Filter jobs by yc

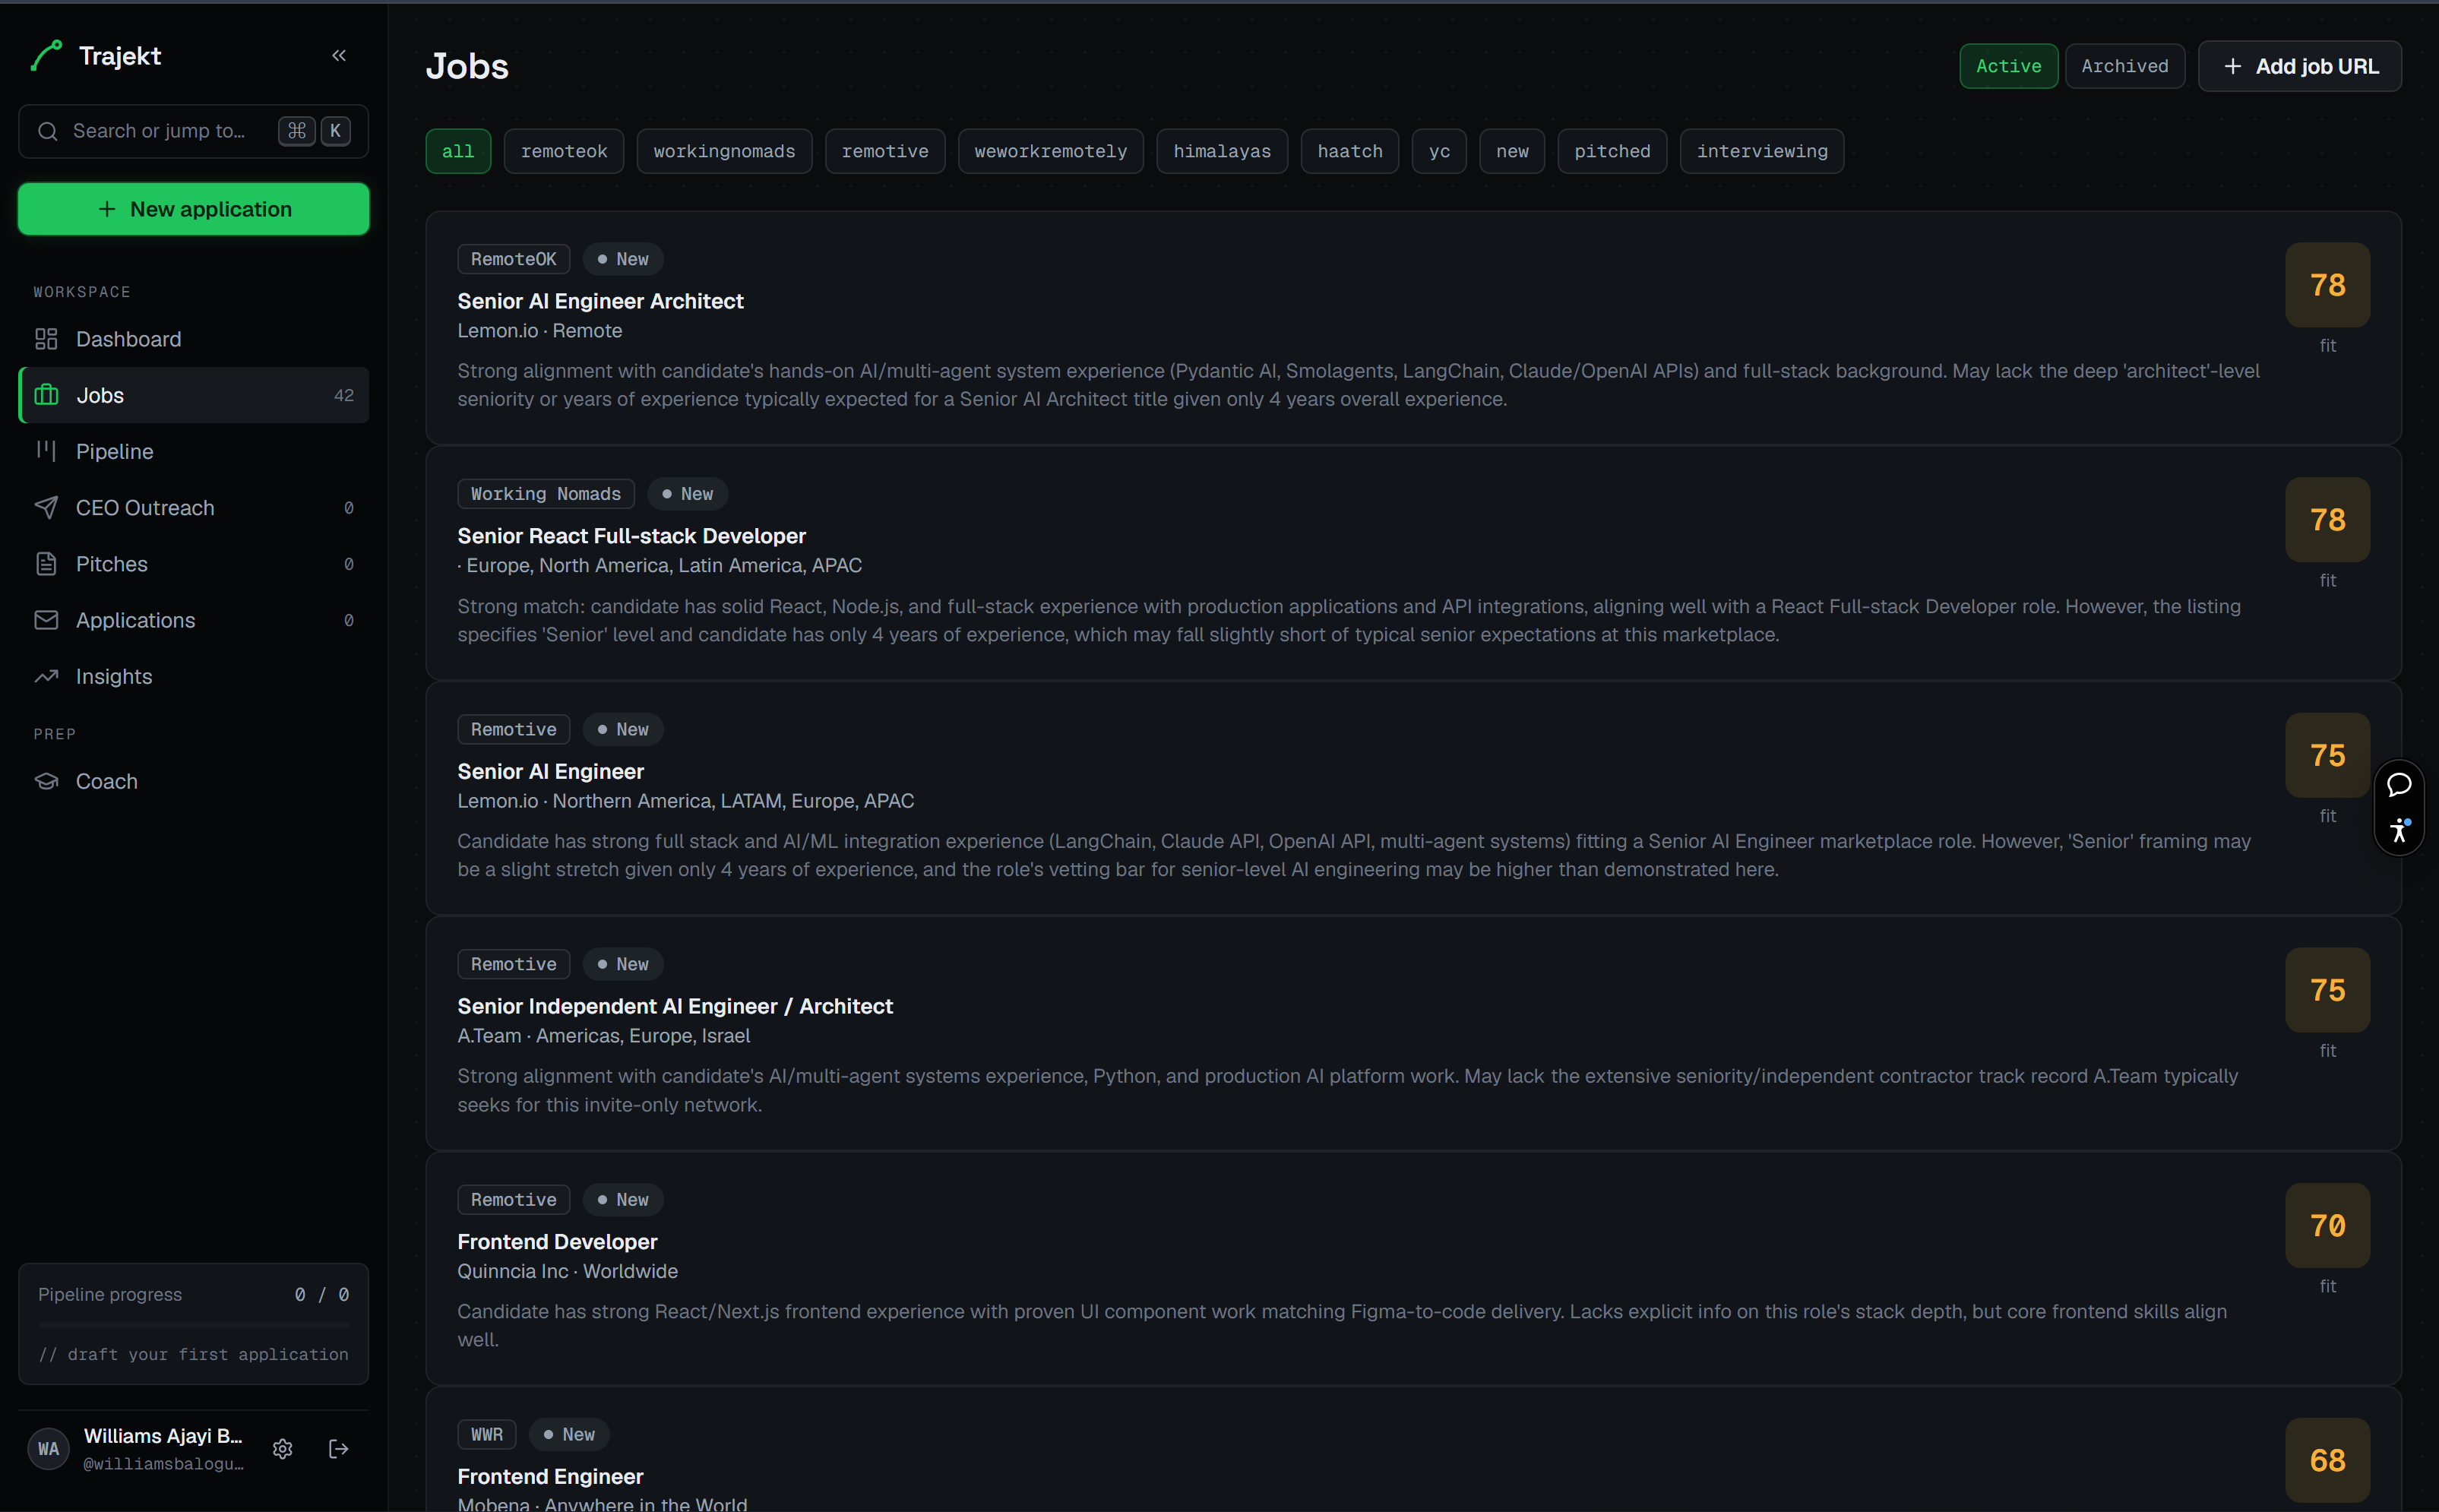(x=1439, y=151)
